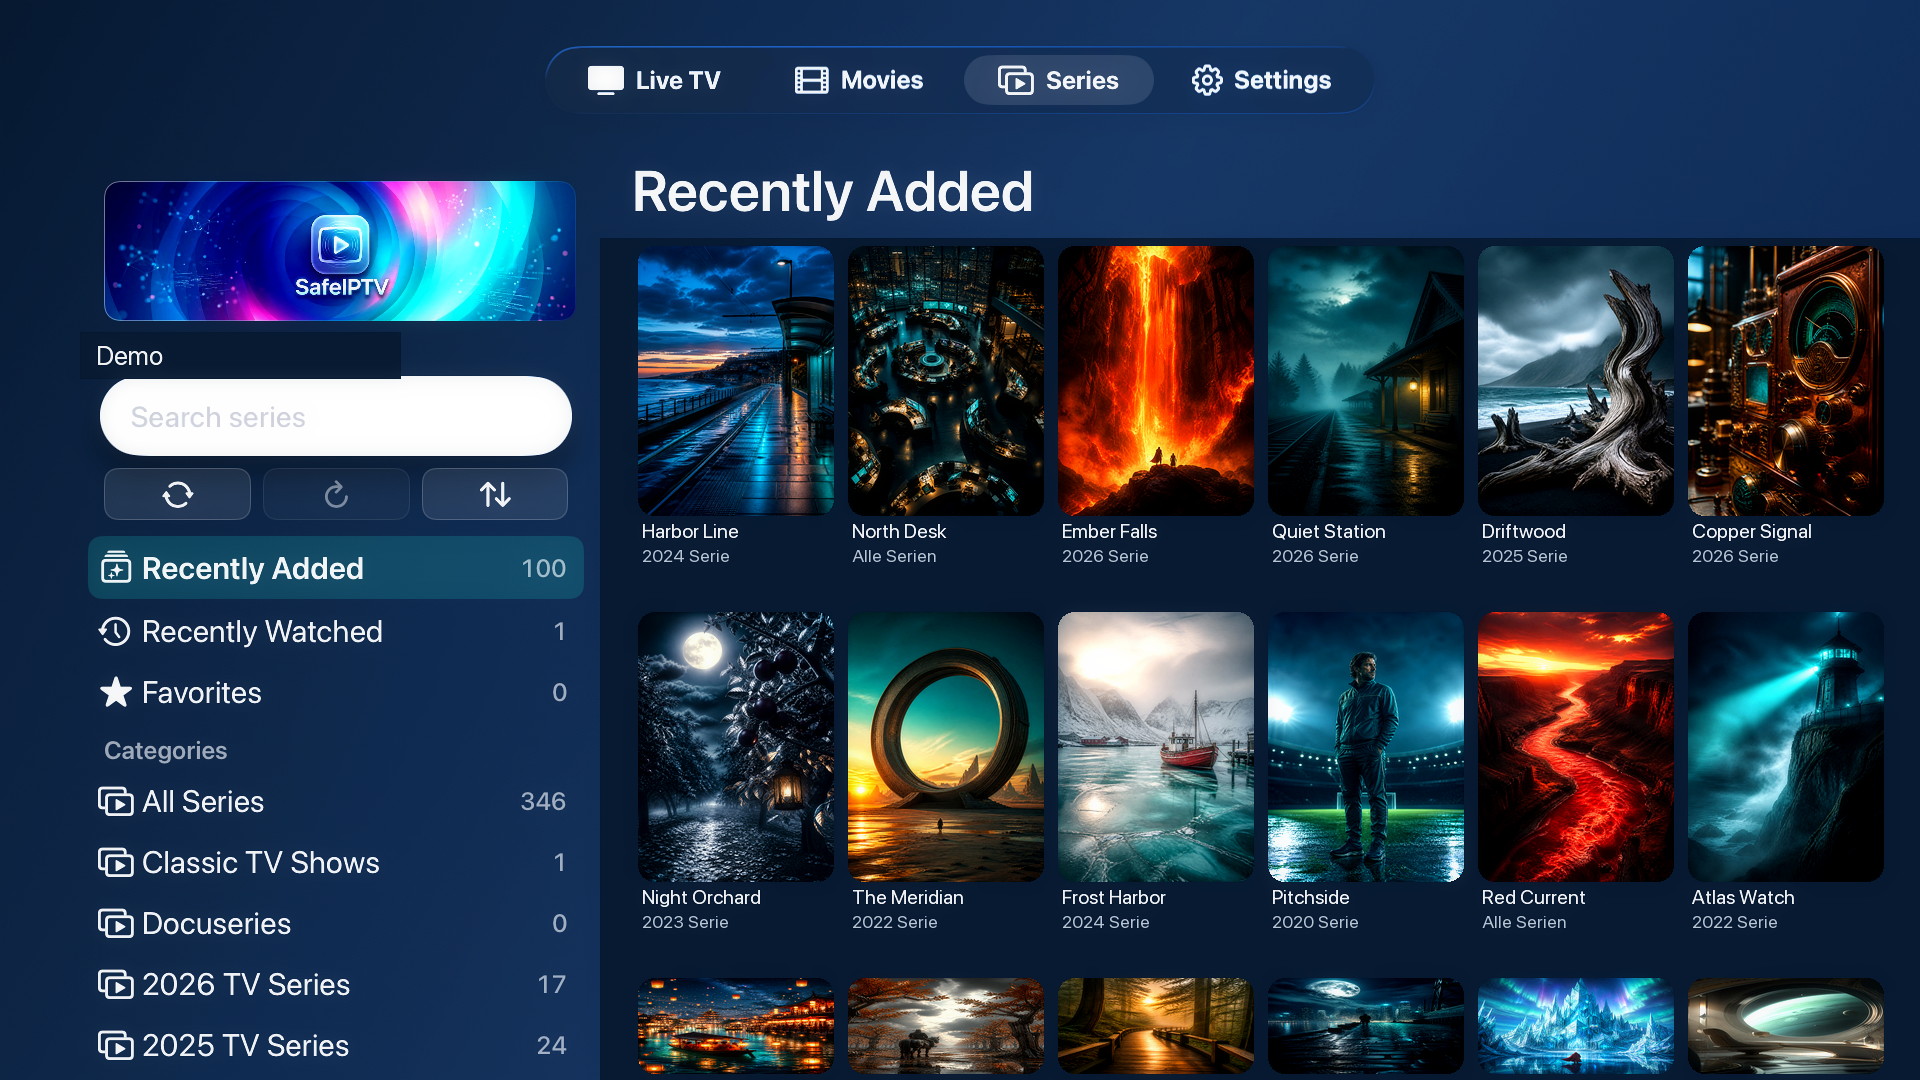Open the Driftwood series poster
Screen dimensions: 1920x1080
pyautogui.click(x=1576, y=381)
